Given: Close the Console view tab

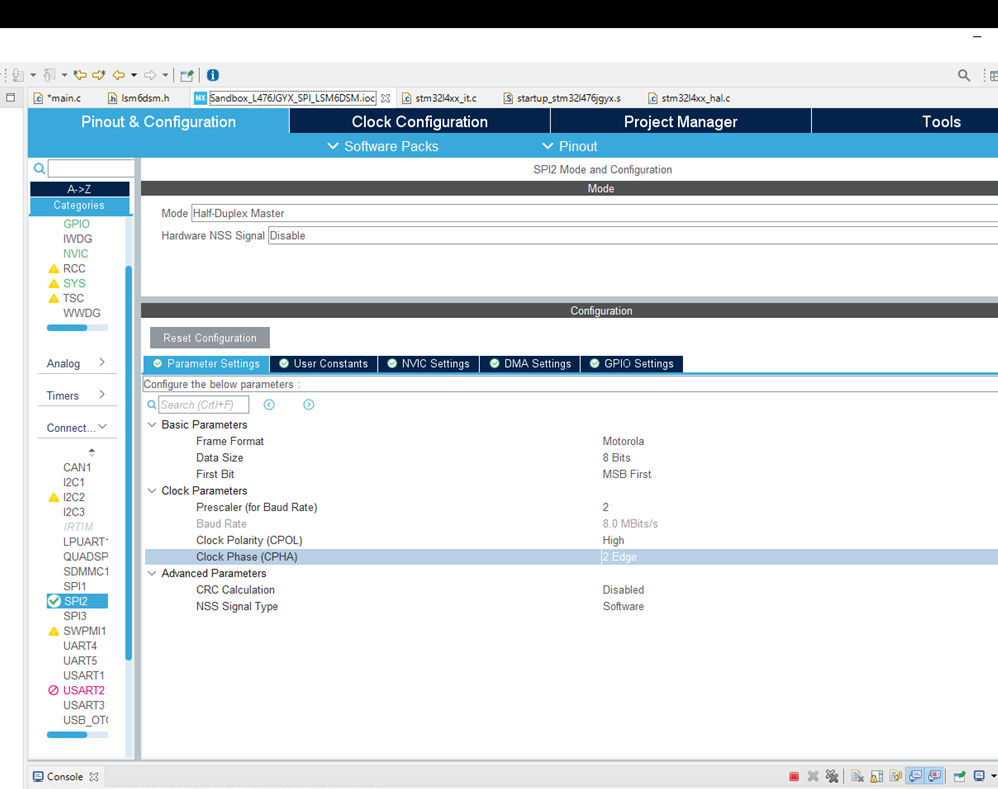Looking at the screenshot, I should coord(94,777).
